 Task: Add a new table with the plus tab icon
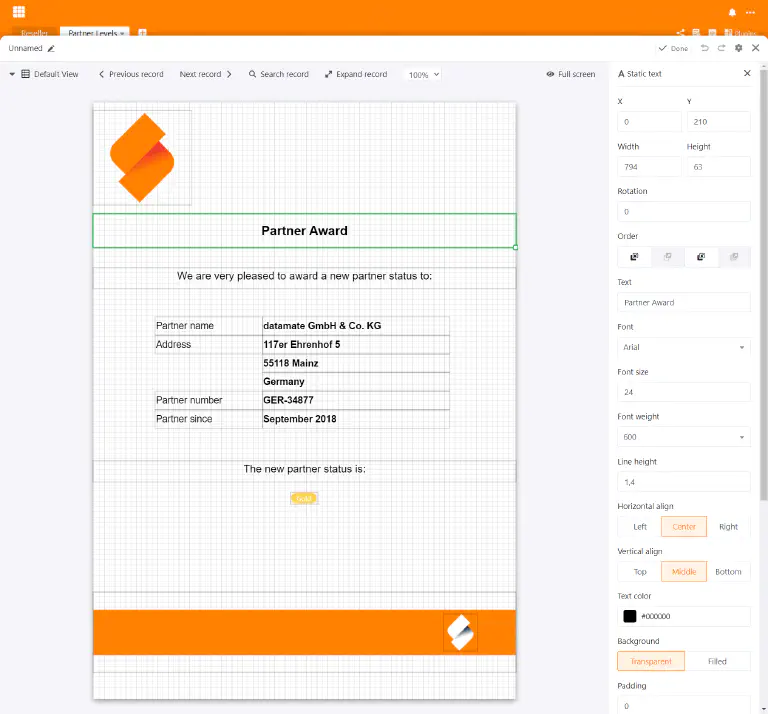coord(143,33)
